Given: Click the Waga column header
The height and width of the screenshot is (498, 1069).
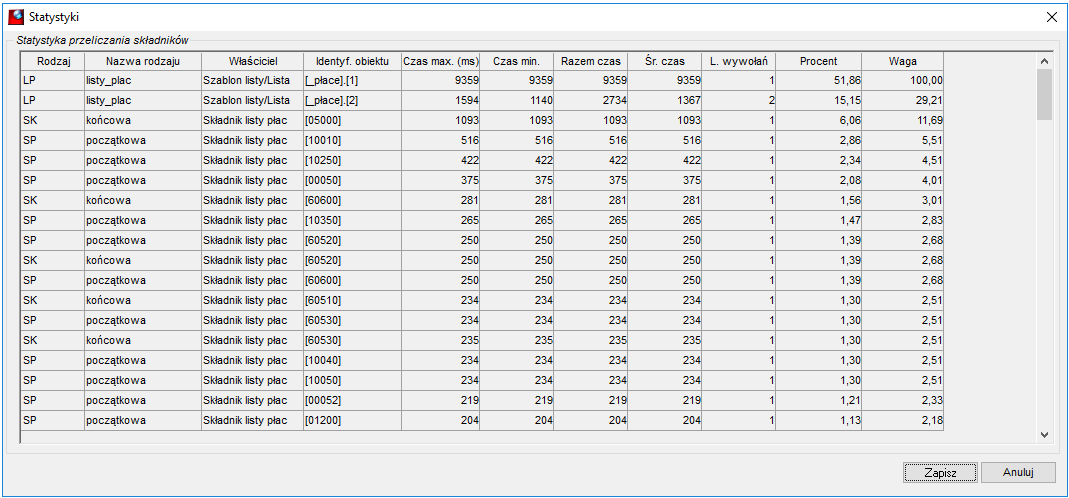Looking at the screenshot, I should click(x=903, y=61).
